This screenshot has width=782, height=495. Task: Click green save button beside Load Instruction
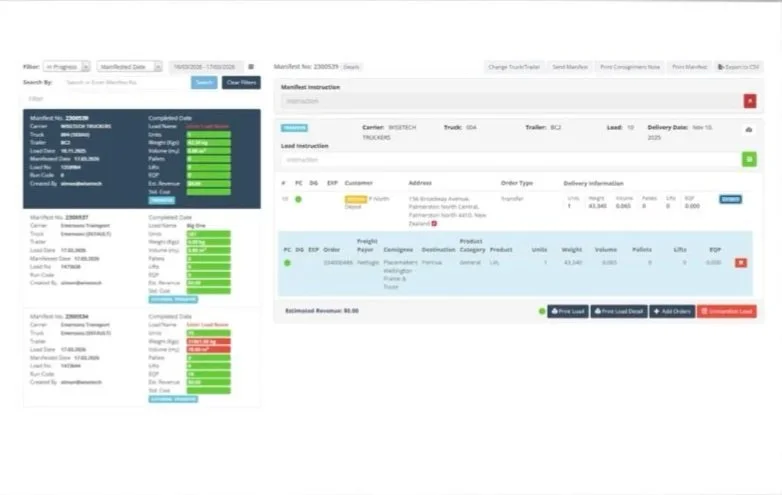coord(749,160)
